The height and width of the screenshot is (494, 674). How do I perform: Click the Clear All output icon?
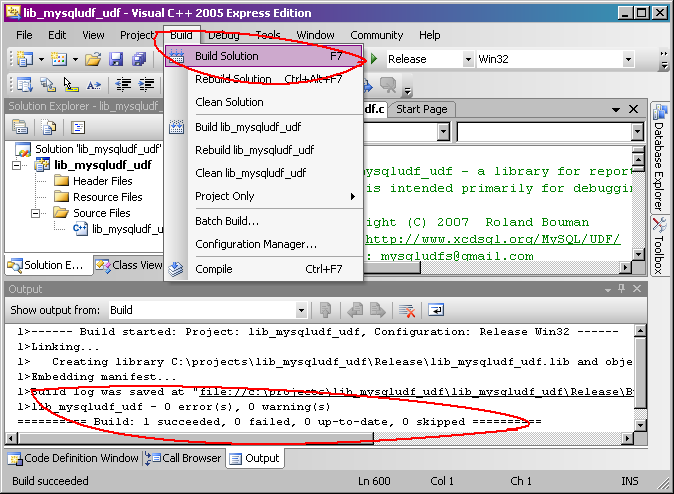407,310
